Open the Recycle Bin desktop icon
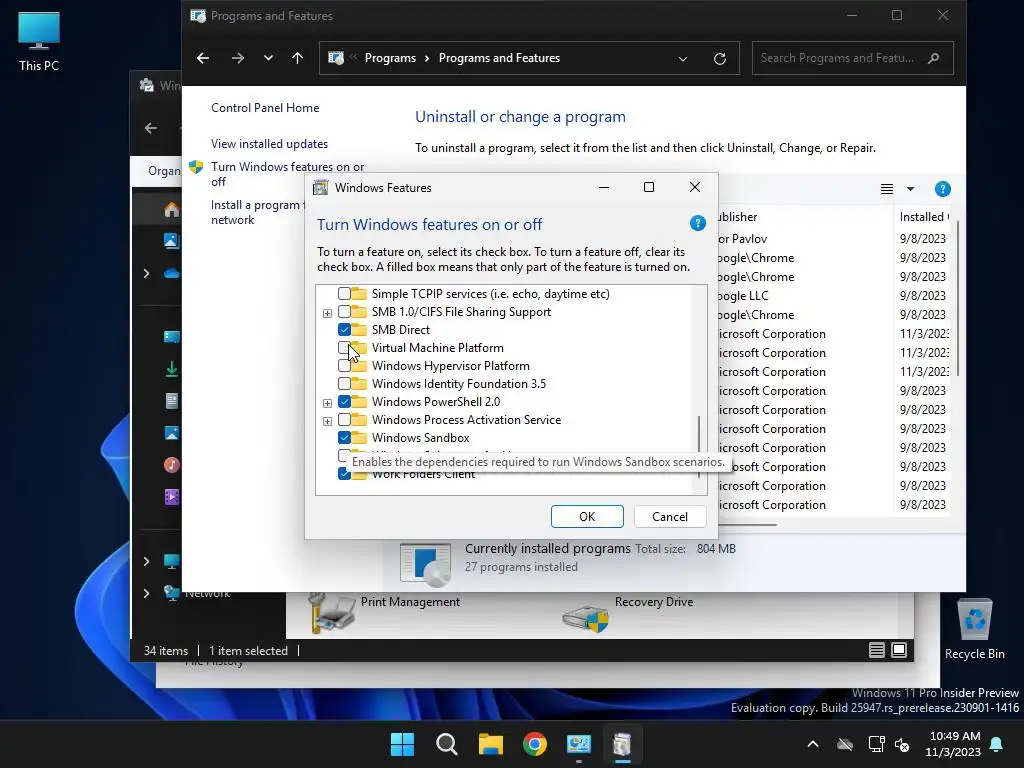Viewport: 1024px width, 768px height. [x=974, y=629]
